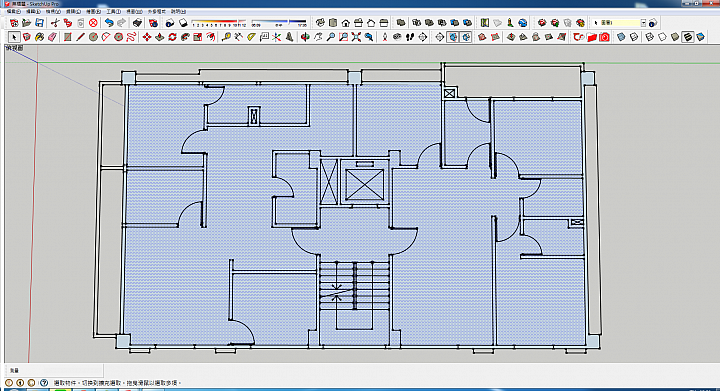
Task: Open the File (檔案) menu
Action: pos(14,11)
